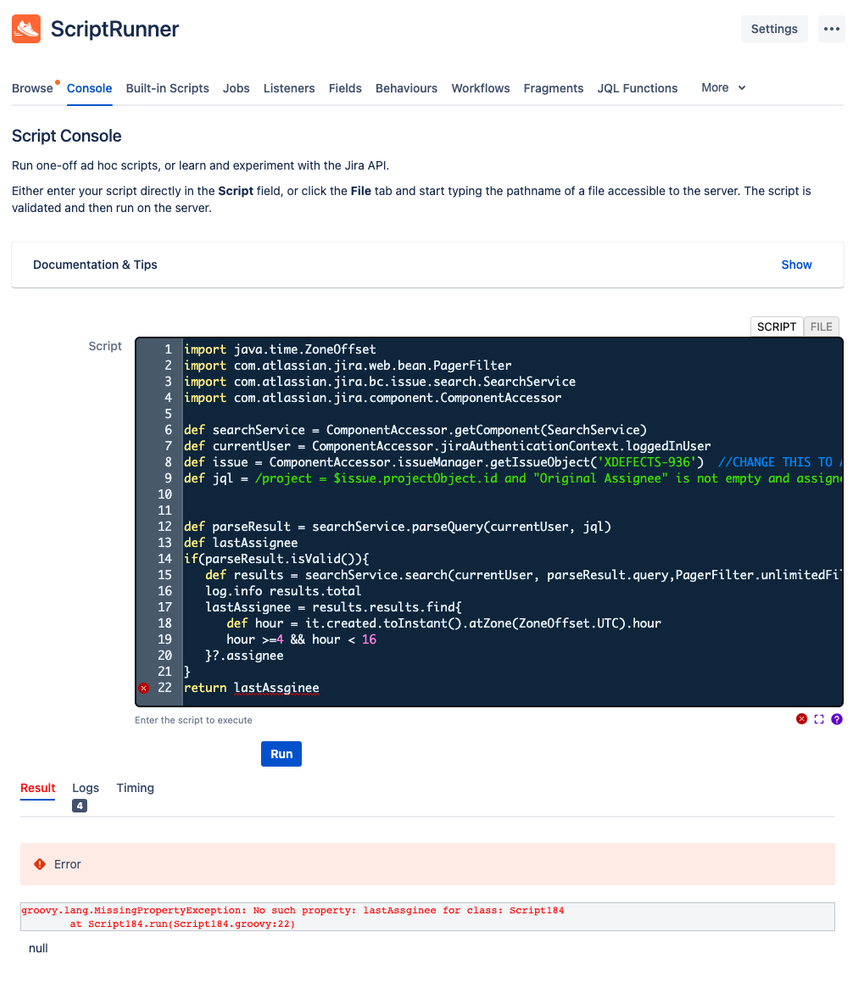Click the Logs count badge showing 4
Screen dimensions: 858x999
80,806
